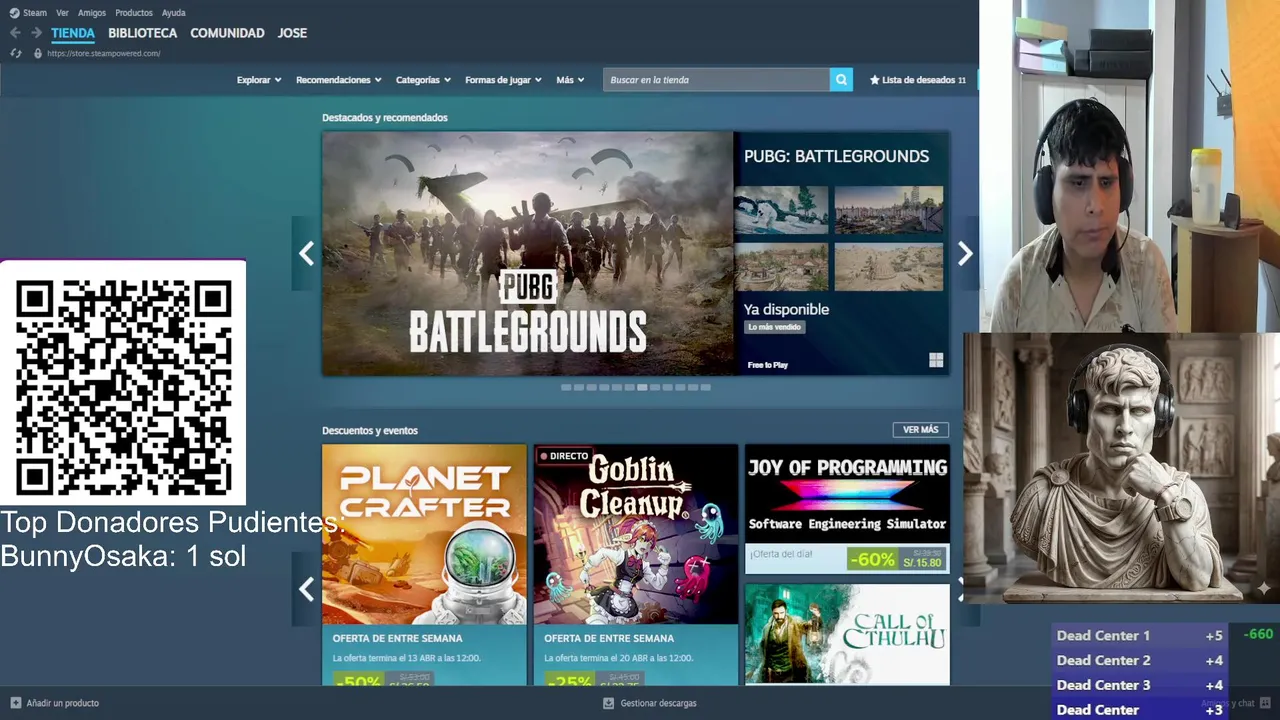Click the magnifier search button
The image size is (1280, 720).
click(841, 80)
